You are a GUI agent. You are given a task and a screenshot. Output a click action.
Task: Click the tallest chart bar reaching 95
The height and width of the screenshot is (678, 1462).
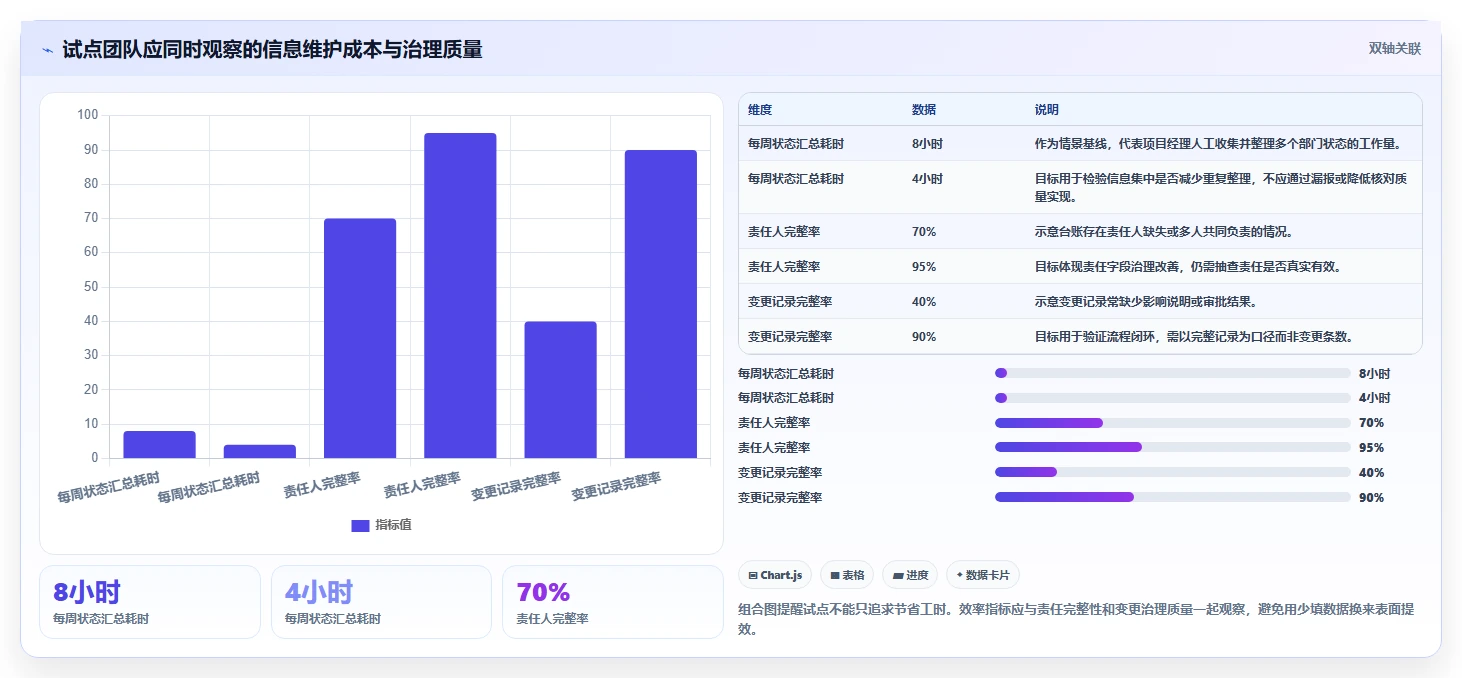(460, 296)
